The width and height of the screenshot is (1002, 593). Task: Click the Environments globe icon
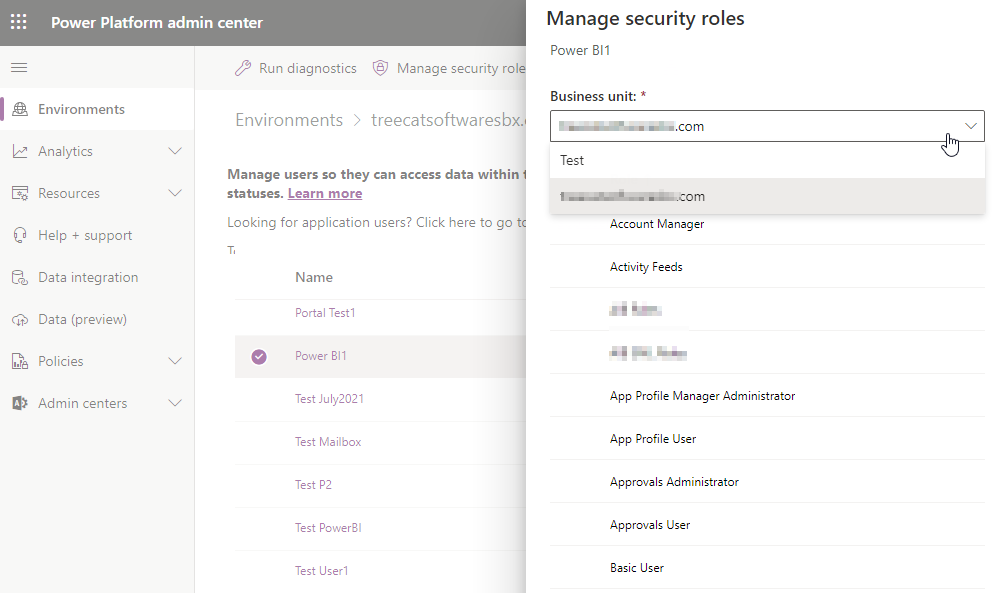point(20,109)
